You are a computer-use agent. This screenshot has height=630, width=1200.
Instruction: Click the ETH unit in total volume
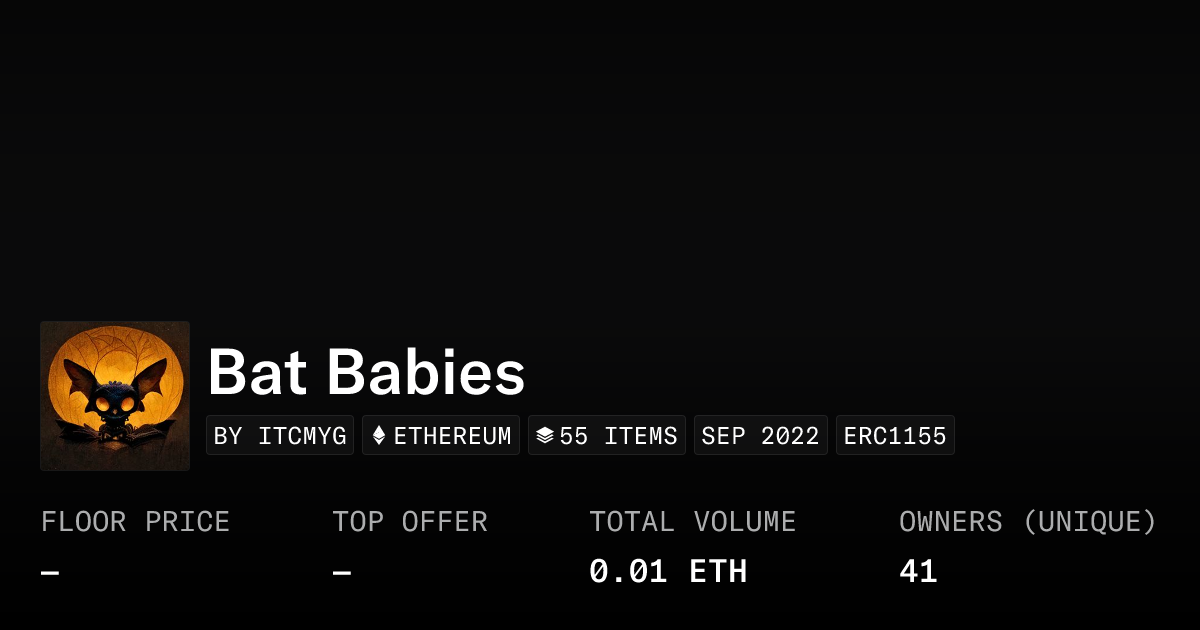(x=718, y=572)
